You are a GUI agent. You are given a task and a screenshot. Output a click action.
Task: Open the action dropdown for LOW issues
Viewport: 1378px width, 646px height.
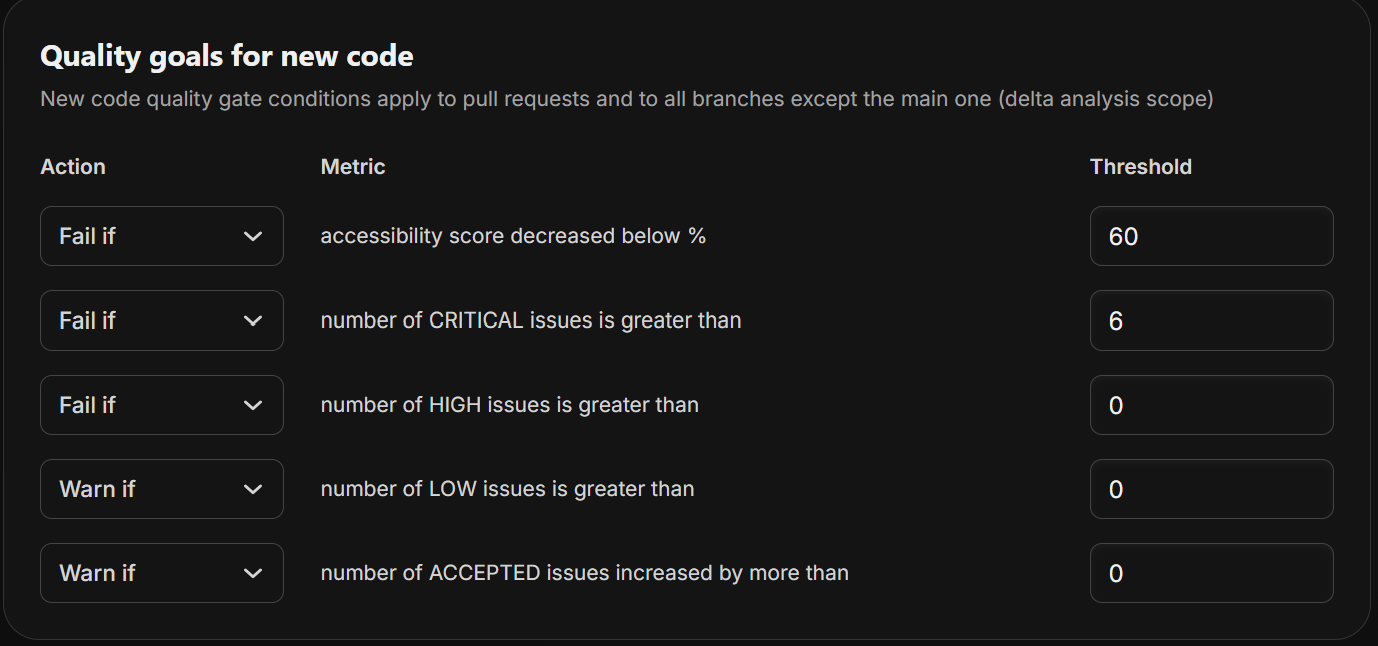pos(161,489)
